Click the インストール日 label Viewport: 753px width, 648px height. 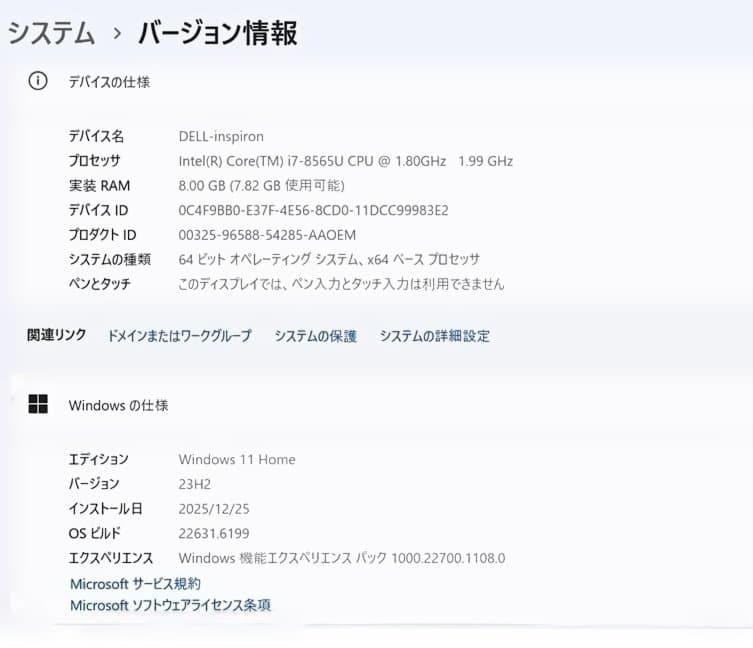click(x=105, y=509)
